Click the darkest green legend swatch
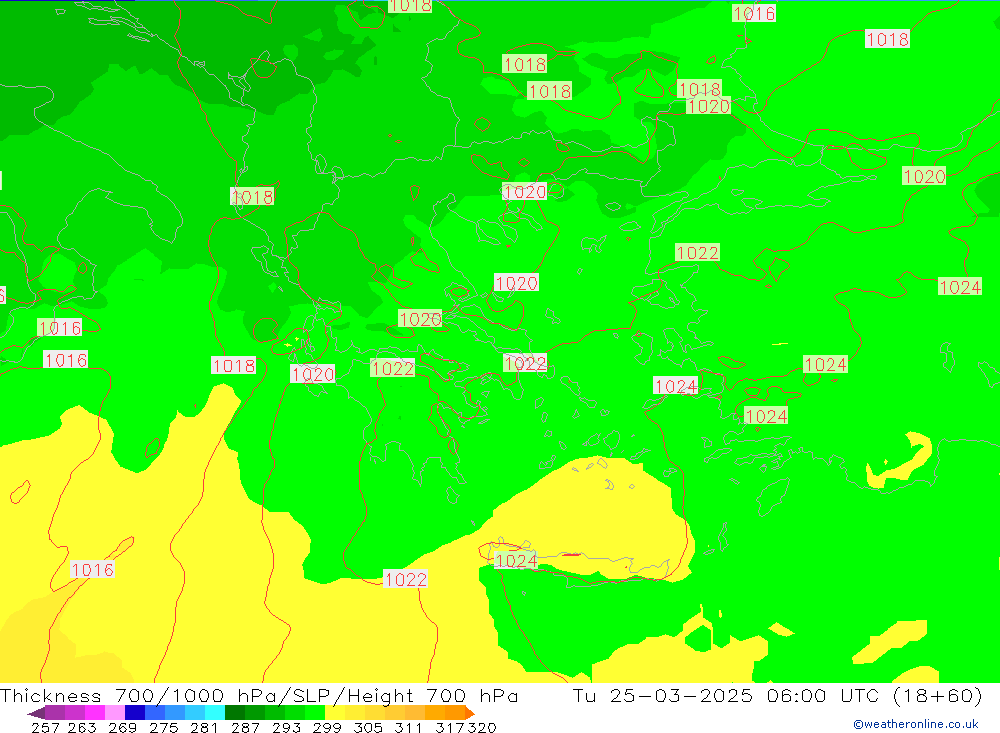The height and width of the screenshot is (733, 1000). (235, 713)
